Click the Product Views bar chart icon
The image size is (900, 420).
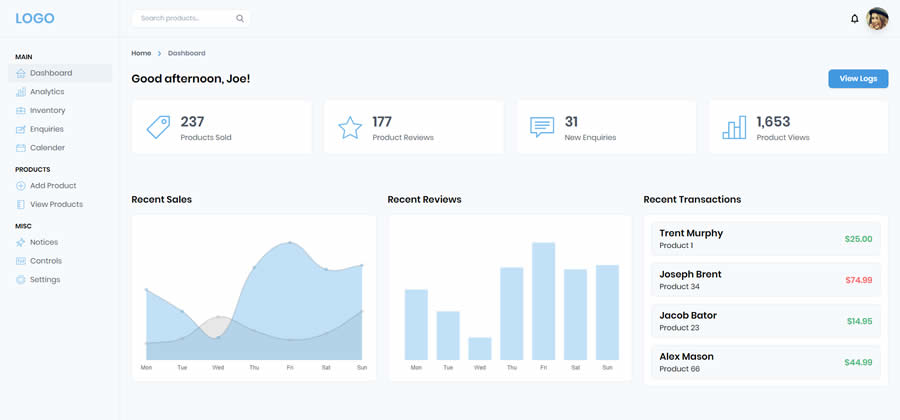(x=734, y=127)
